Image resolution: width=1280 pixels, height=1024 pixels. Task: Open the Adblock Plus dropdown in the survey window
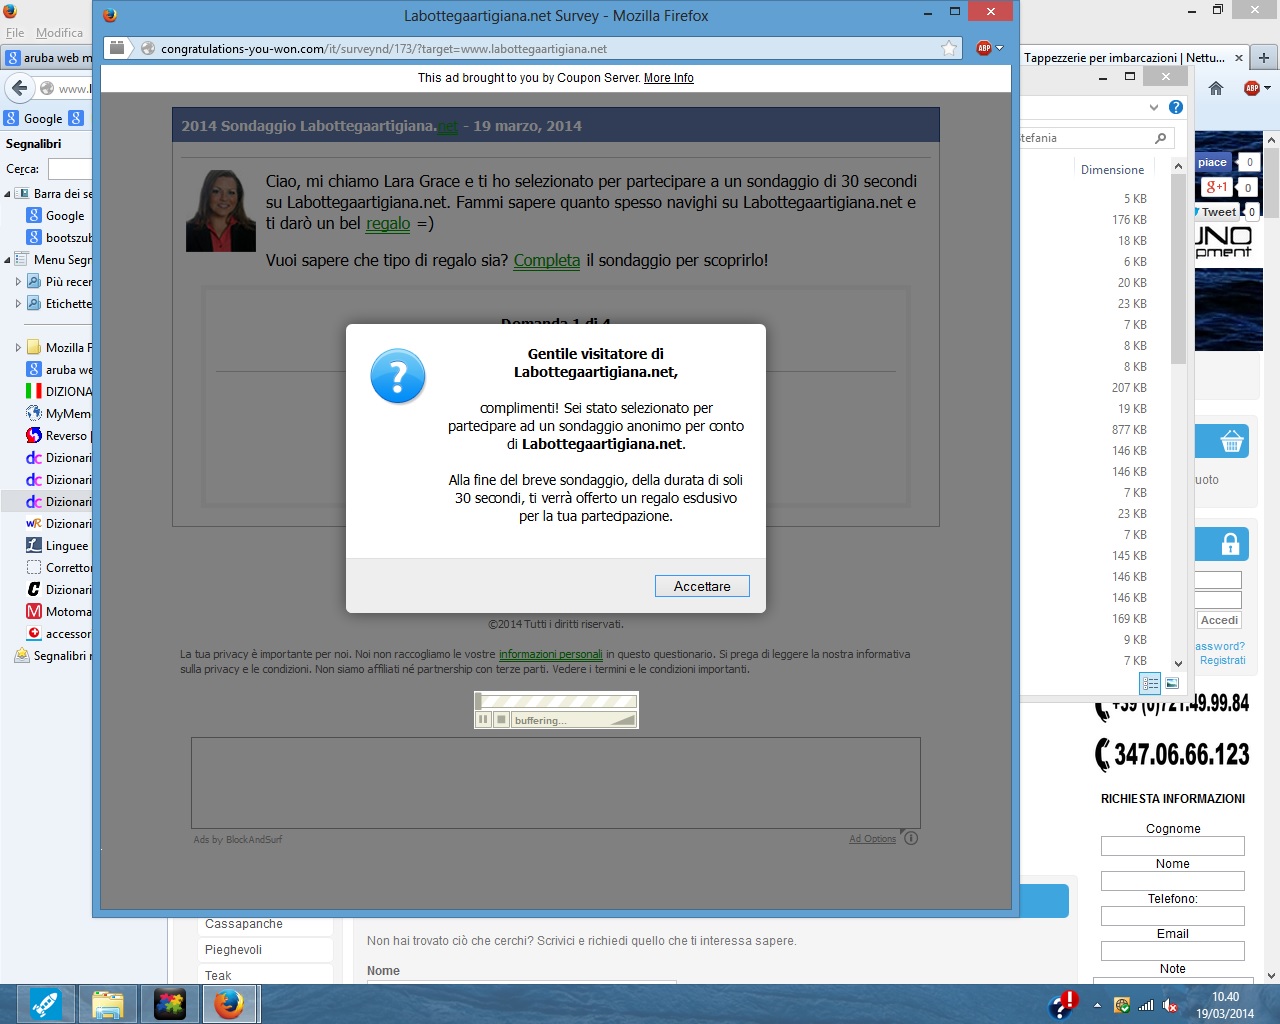pyautogui.click(x=999, y=48)
